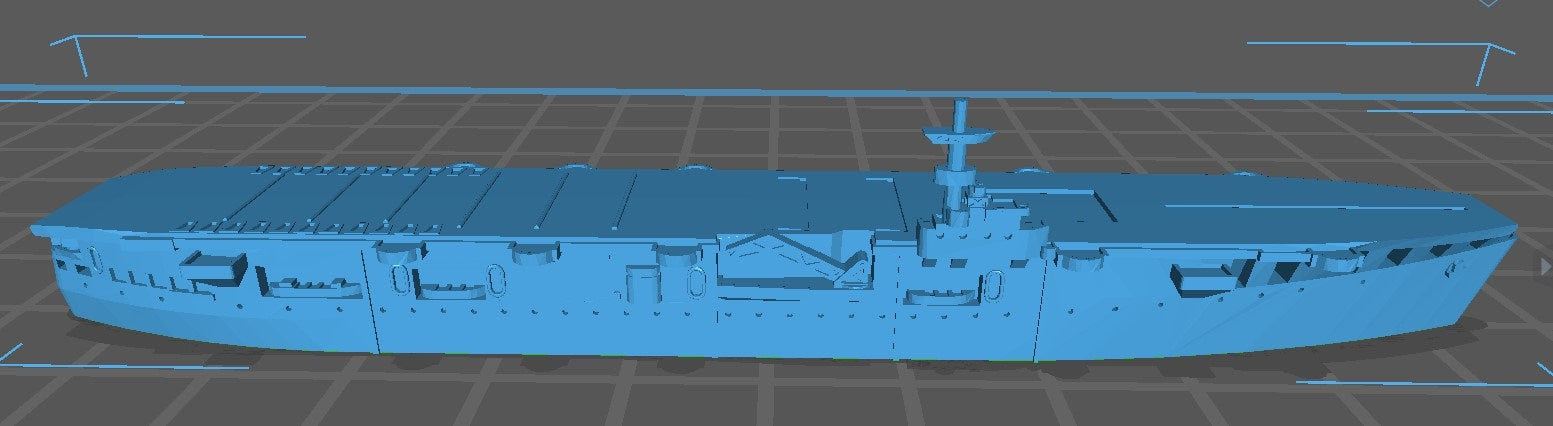Select the bottom-left bounding box corner marker
Screen dimensions: 1553x426
tap(10, 355)
